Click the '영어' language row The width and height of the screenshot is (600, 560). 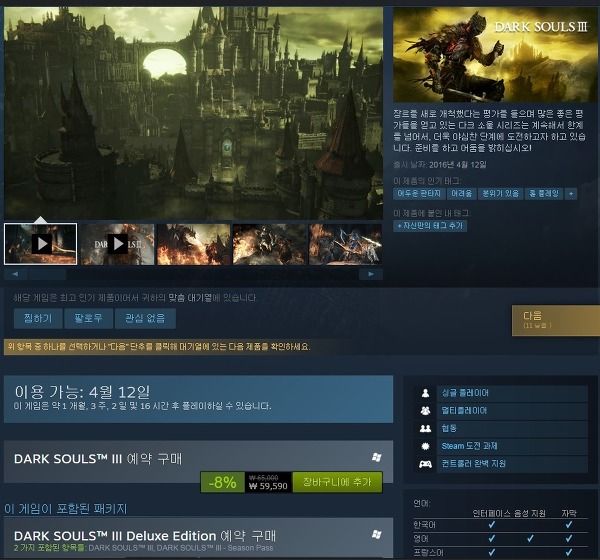pyautogui.click(x=501, y=539)
